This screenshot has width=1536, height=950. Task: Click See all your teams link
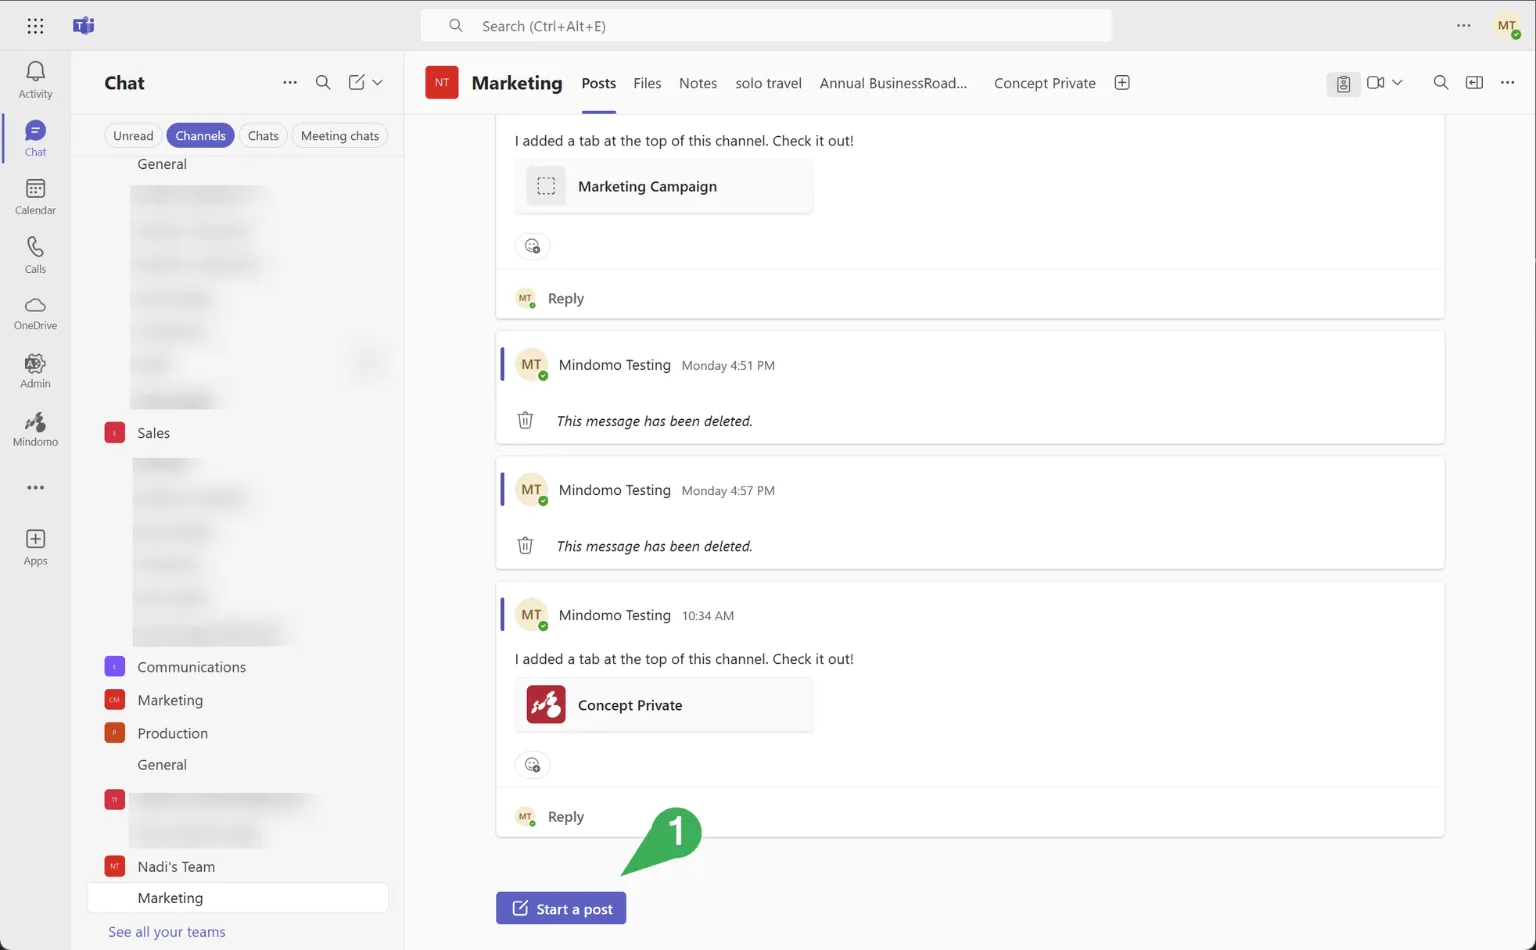[x=166, y=932]
